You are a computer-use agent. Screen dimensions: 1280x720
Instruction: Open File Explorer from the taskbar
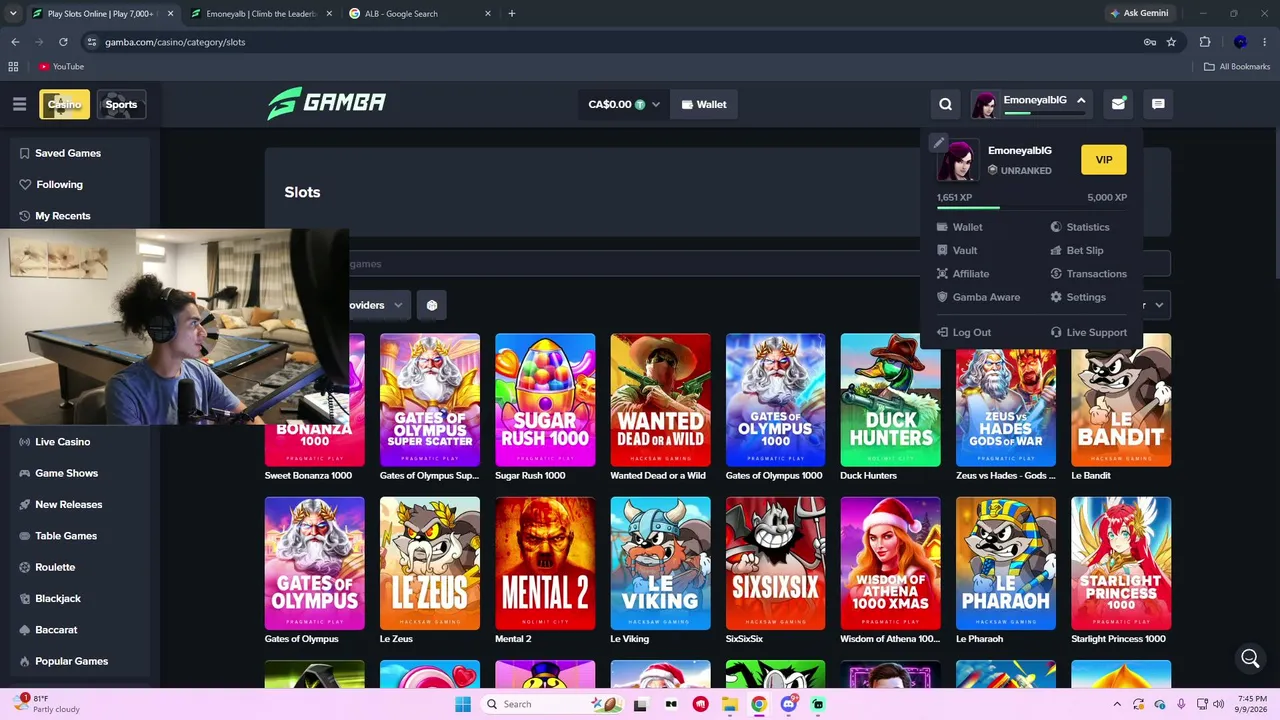tap(730, 704)
